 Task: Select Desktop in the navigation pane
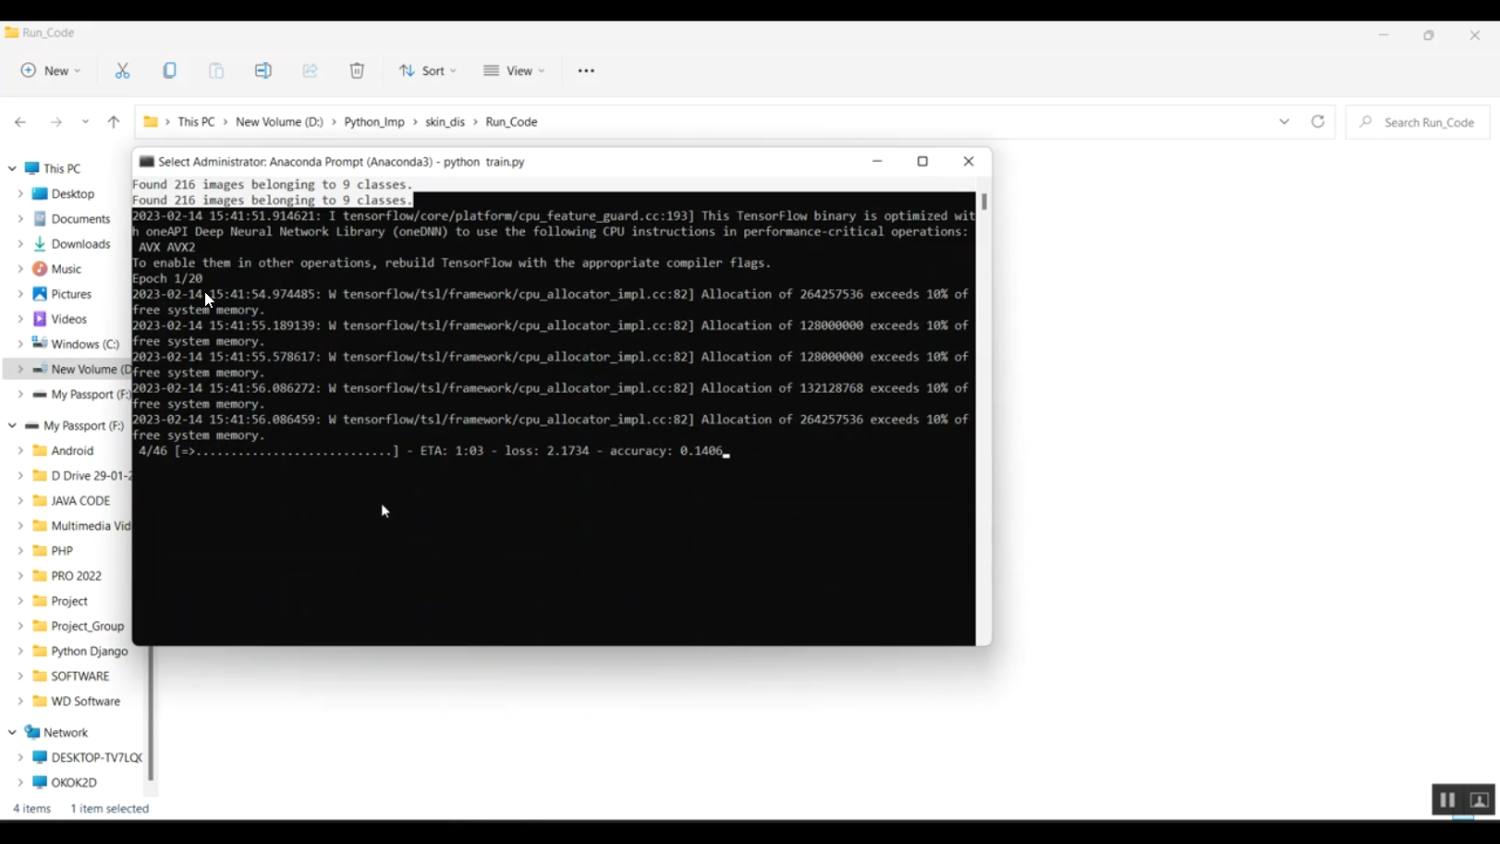[x=73, y=194]
